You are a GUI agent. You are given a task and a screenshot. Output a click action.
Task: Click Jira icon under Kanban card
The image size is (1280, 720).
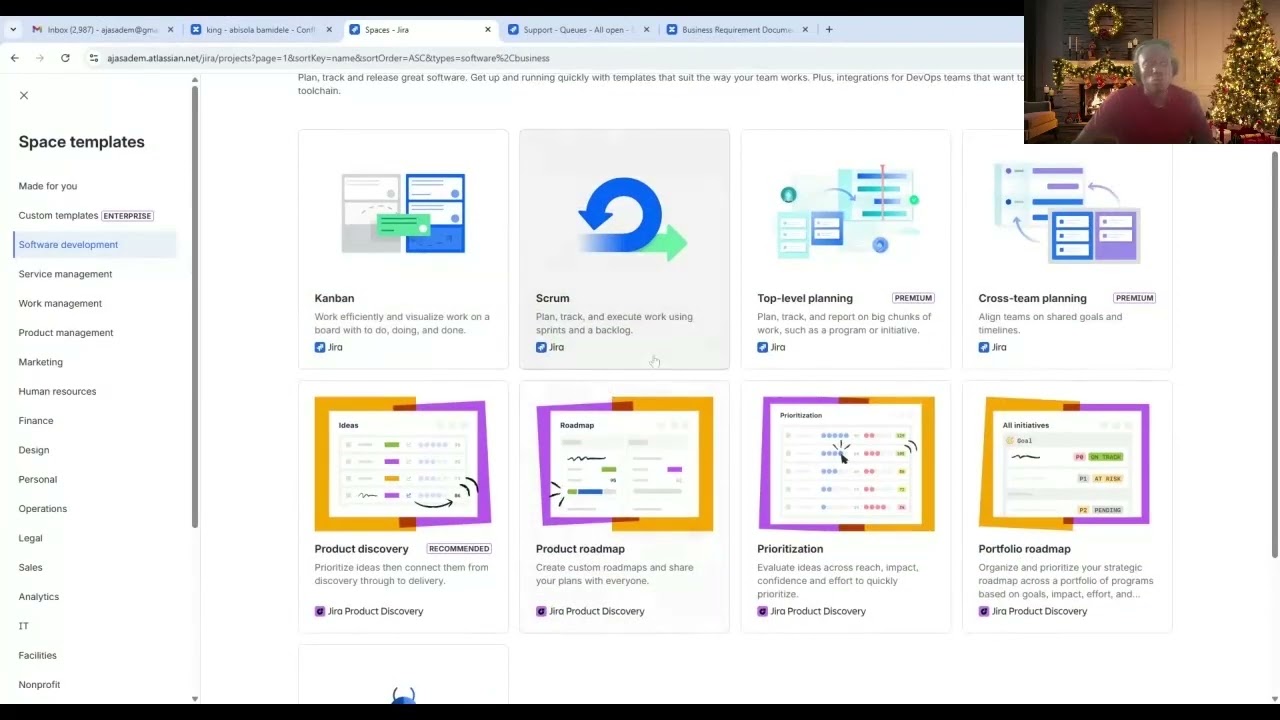pos(320,347)
